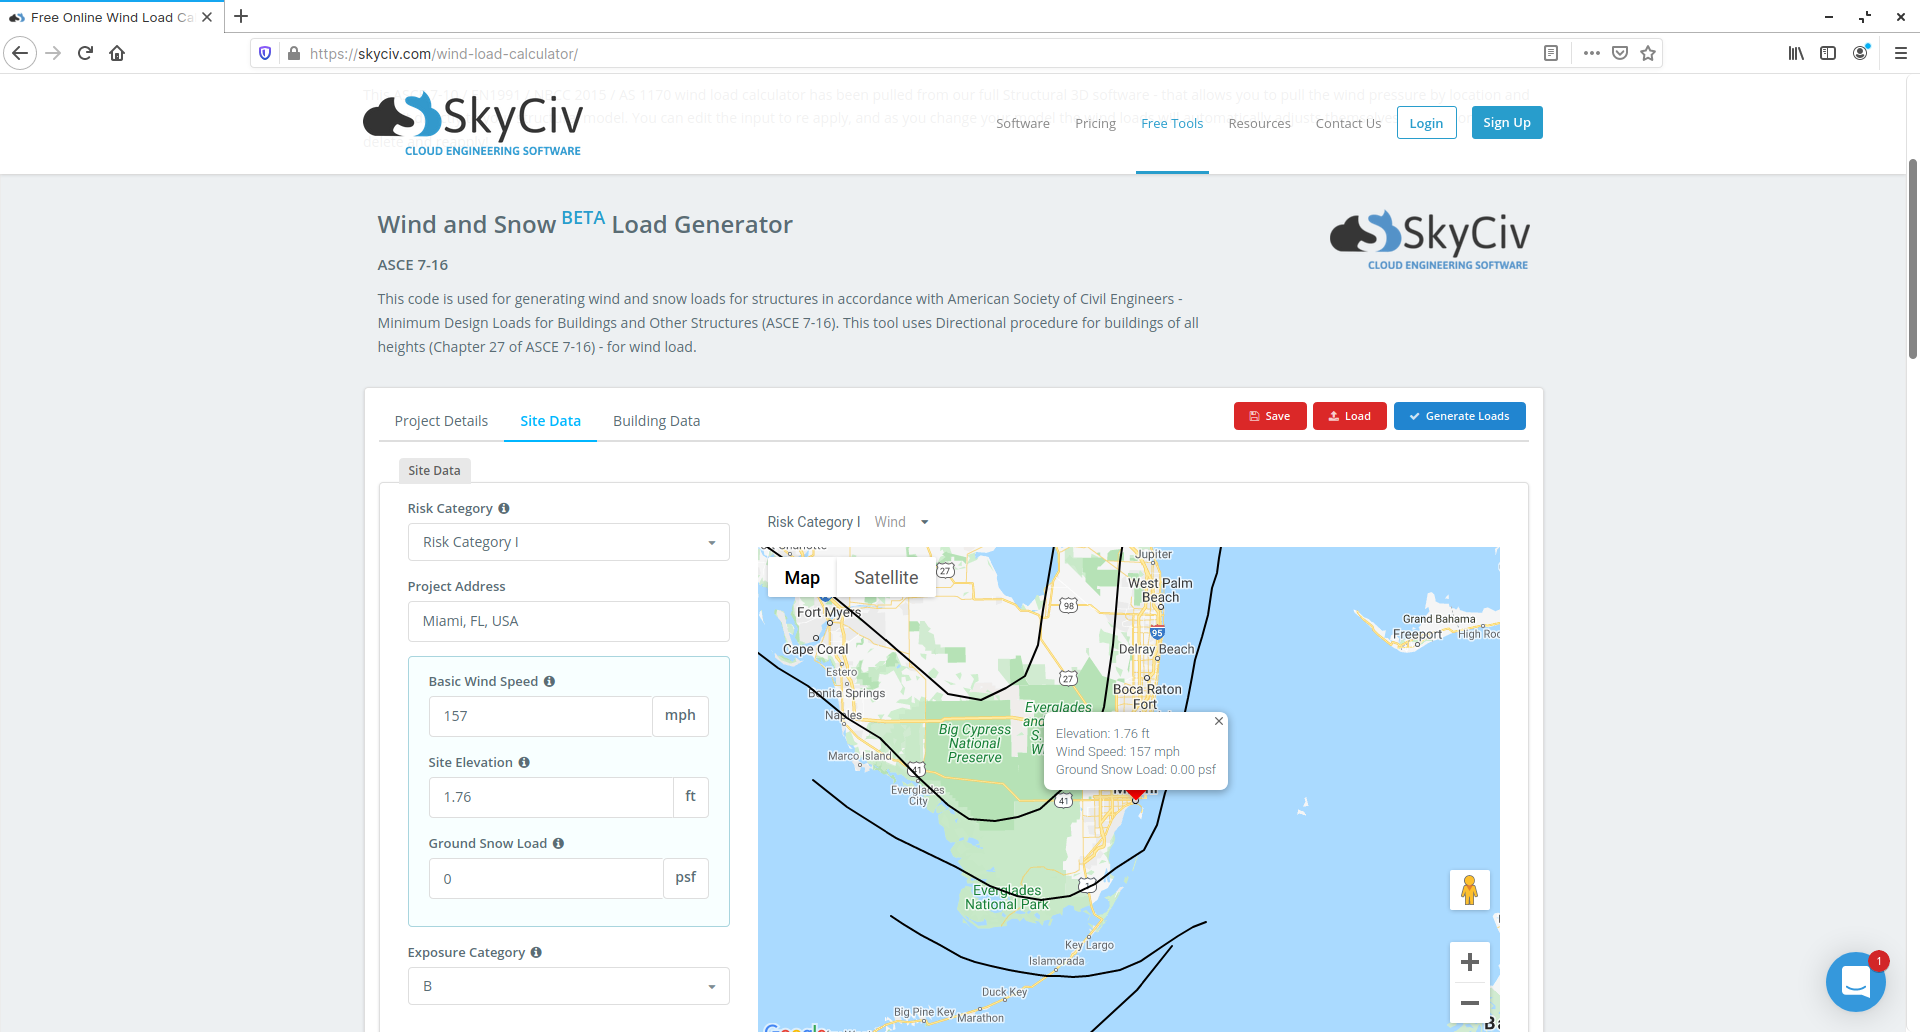
Task: Open the Free Tools menu
Action: pyautogui.click(x=1172, y=123)
